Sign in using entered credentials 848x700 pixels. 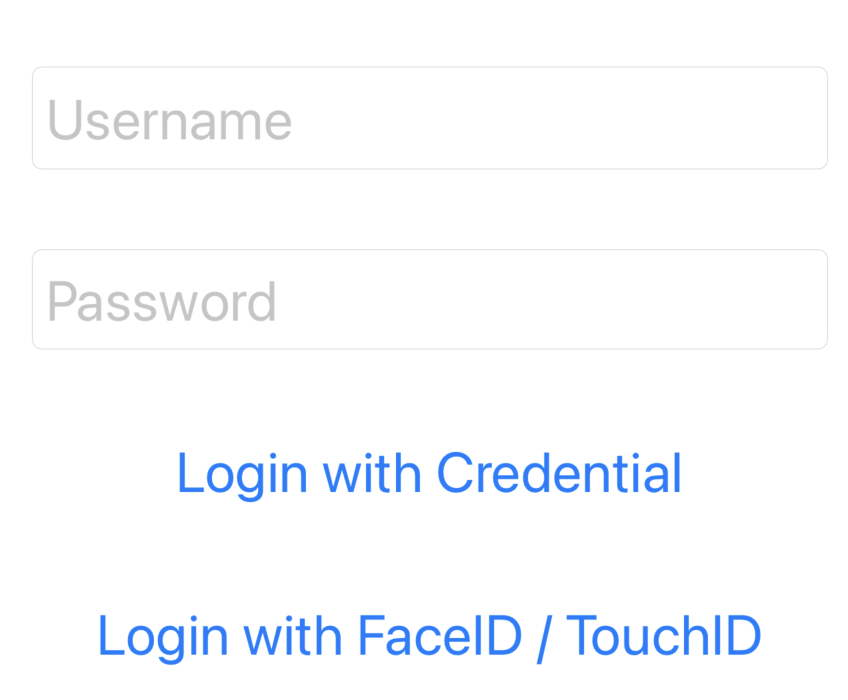[429, 473]
